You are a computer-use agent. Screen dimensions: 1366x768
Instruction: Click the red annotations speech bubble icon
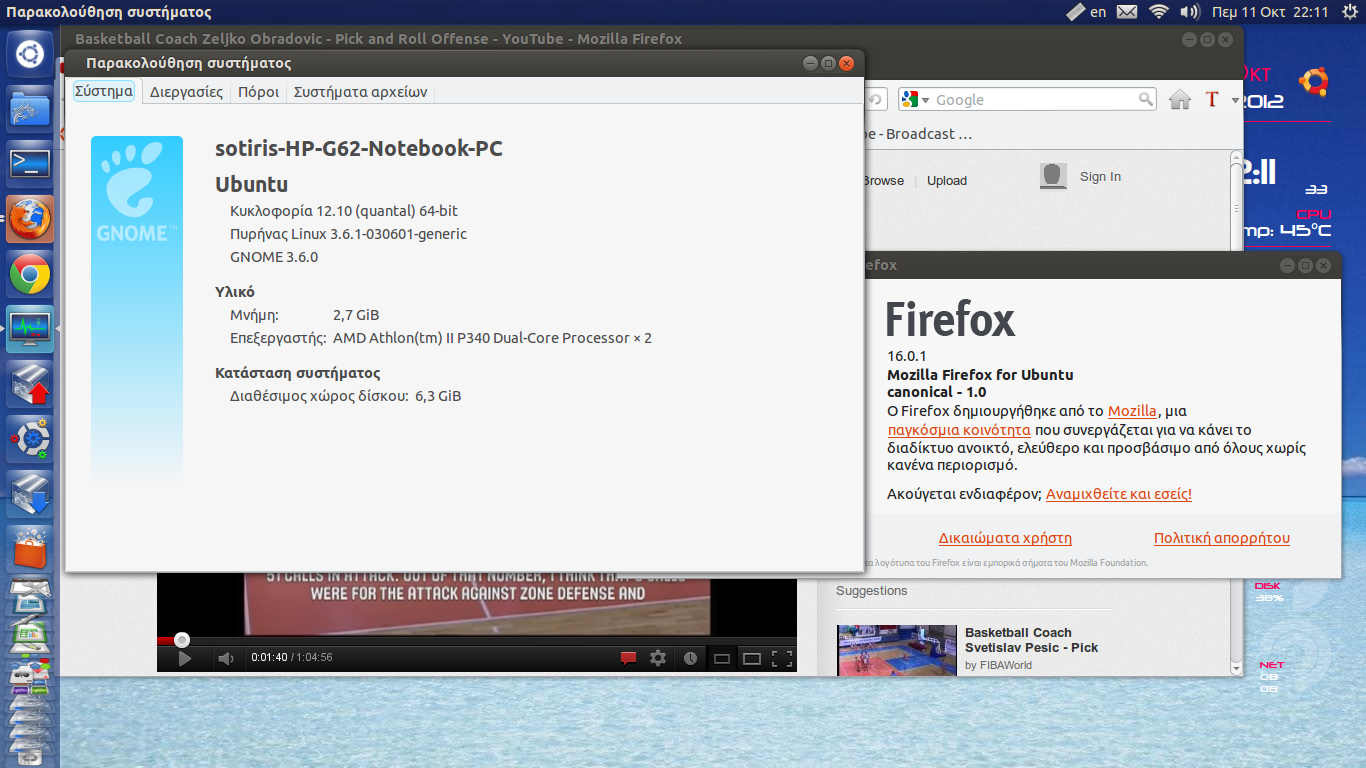[x=628, y=658]
